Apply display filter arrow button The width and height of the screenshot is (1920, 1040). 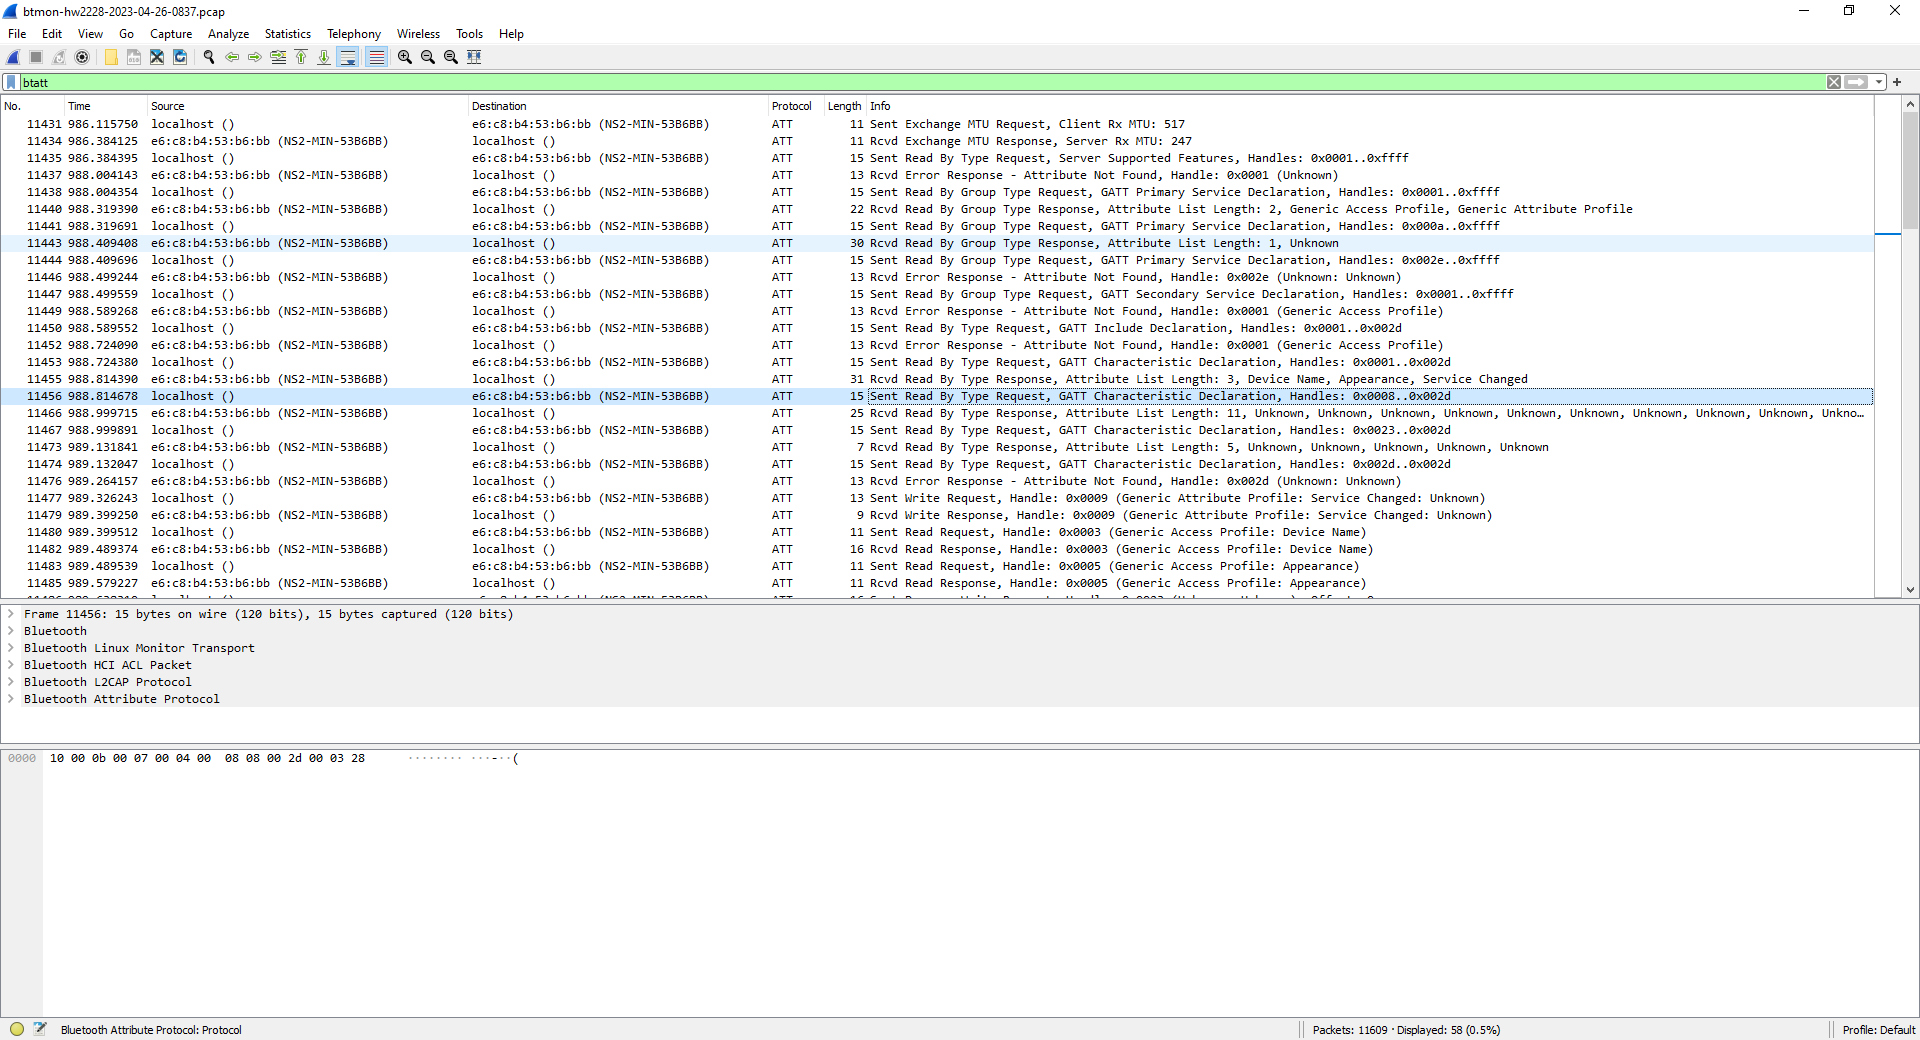[1857, 82]
